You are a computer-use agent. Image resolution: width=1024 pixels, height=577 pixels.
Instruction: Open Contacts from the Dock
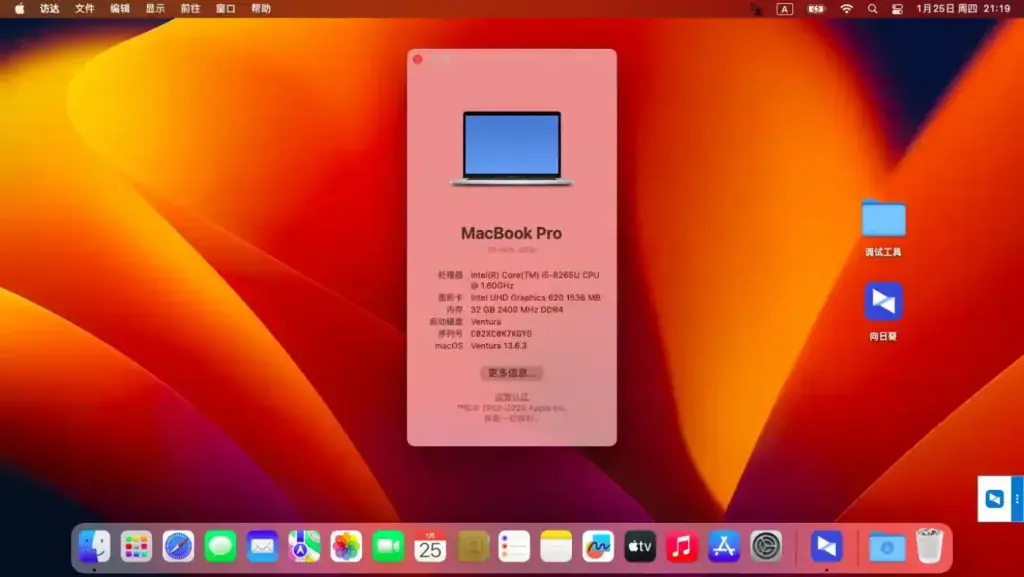coord(472,546)
